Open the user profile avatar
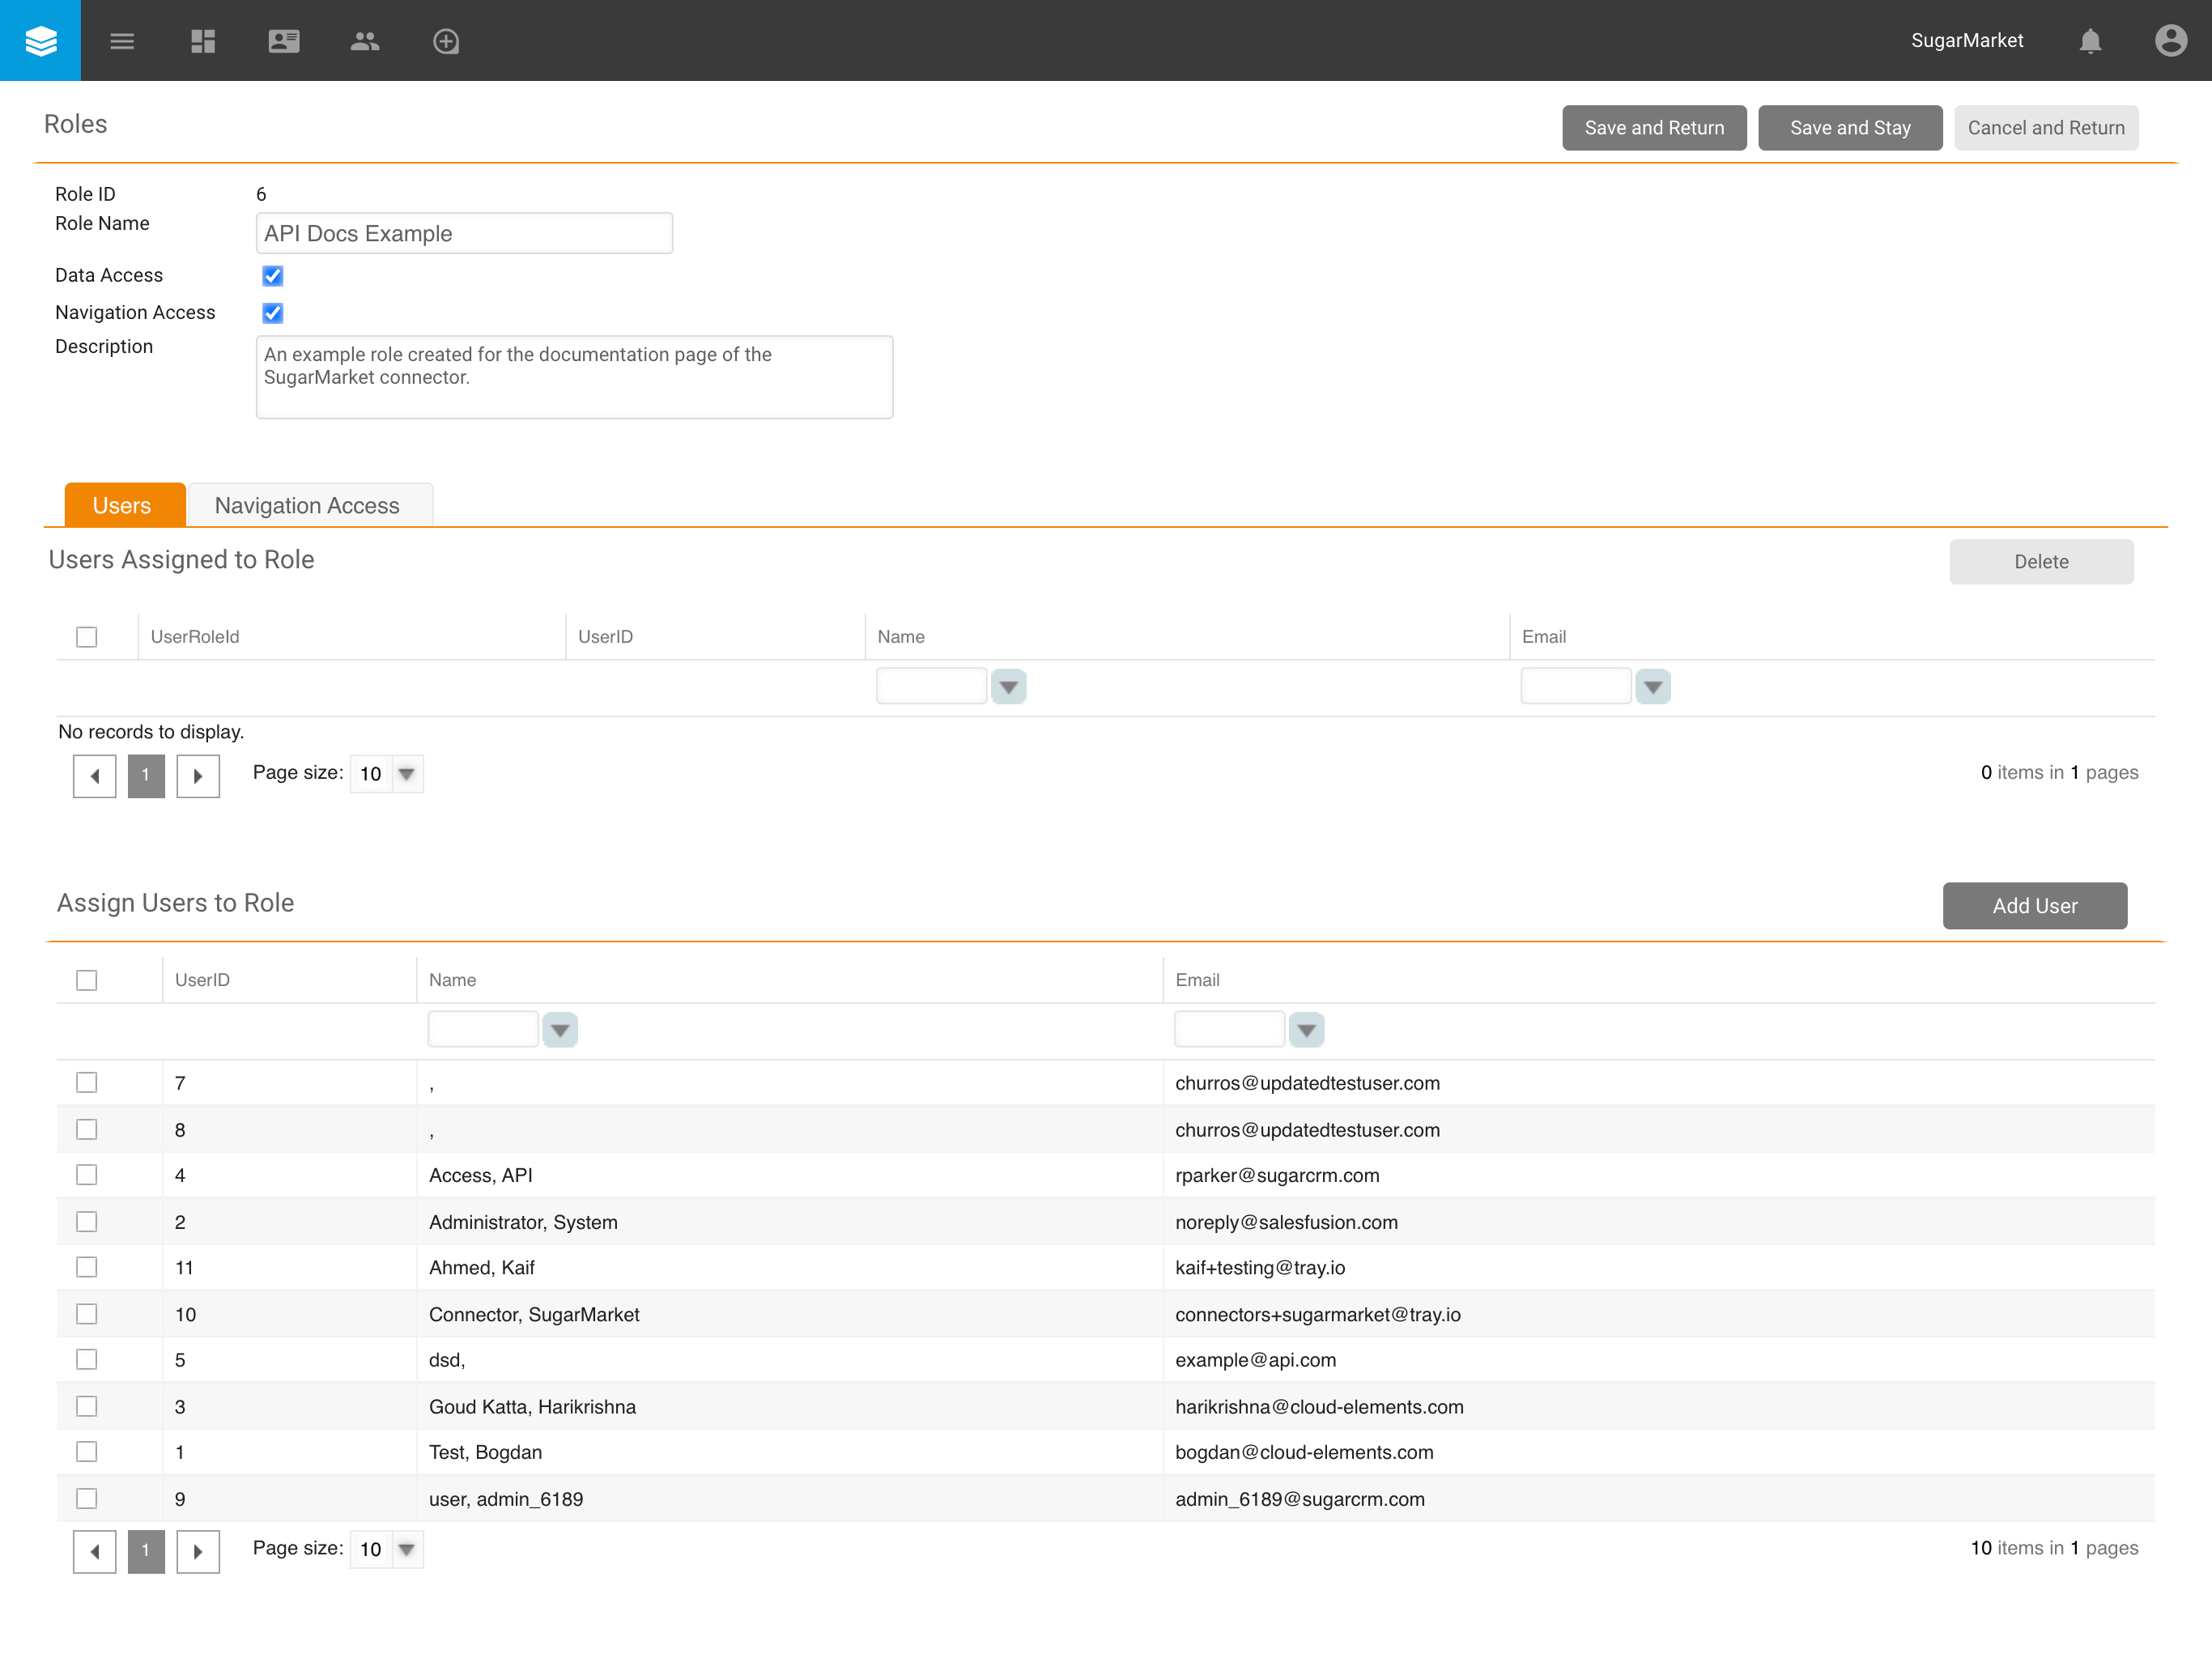This screenshot has height=1658, width=2212. click(x=2170, y=41)
